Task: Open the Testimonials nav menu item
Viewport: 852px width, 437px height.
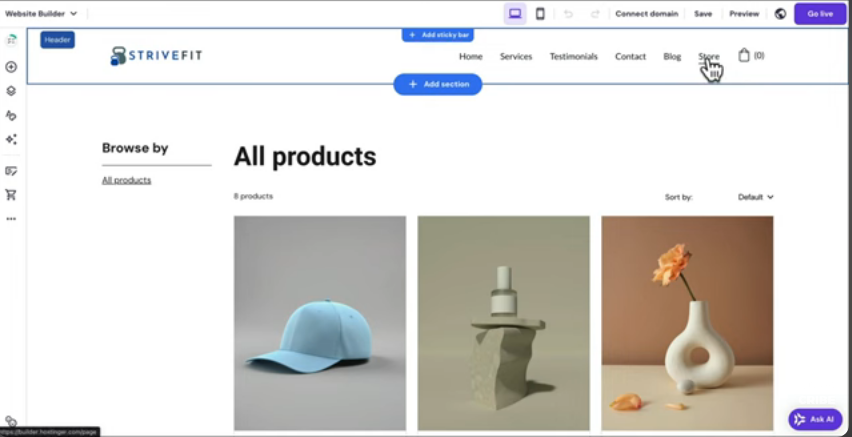Action: tap(573, 56)
